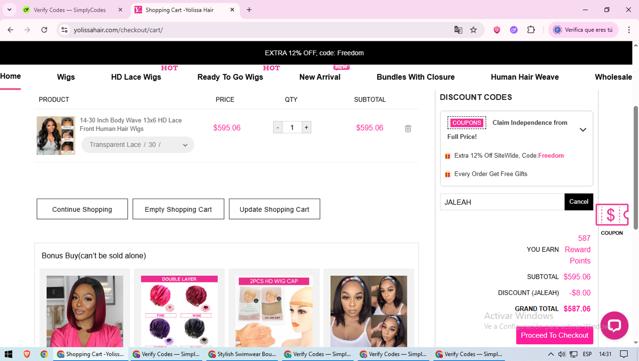The width and height of the screenshot is (639, 361).
Task: Click the volume icon in the system tray
Action: tap(562, 354)
